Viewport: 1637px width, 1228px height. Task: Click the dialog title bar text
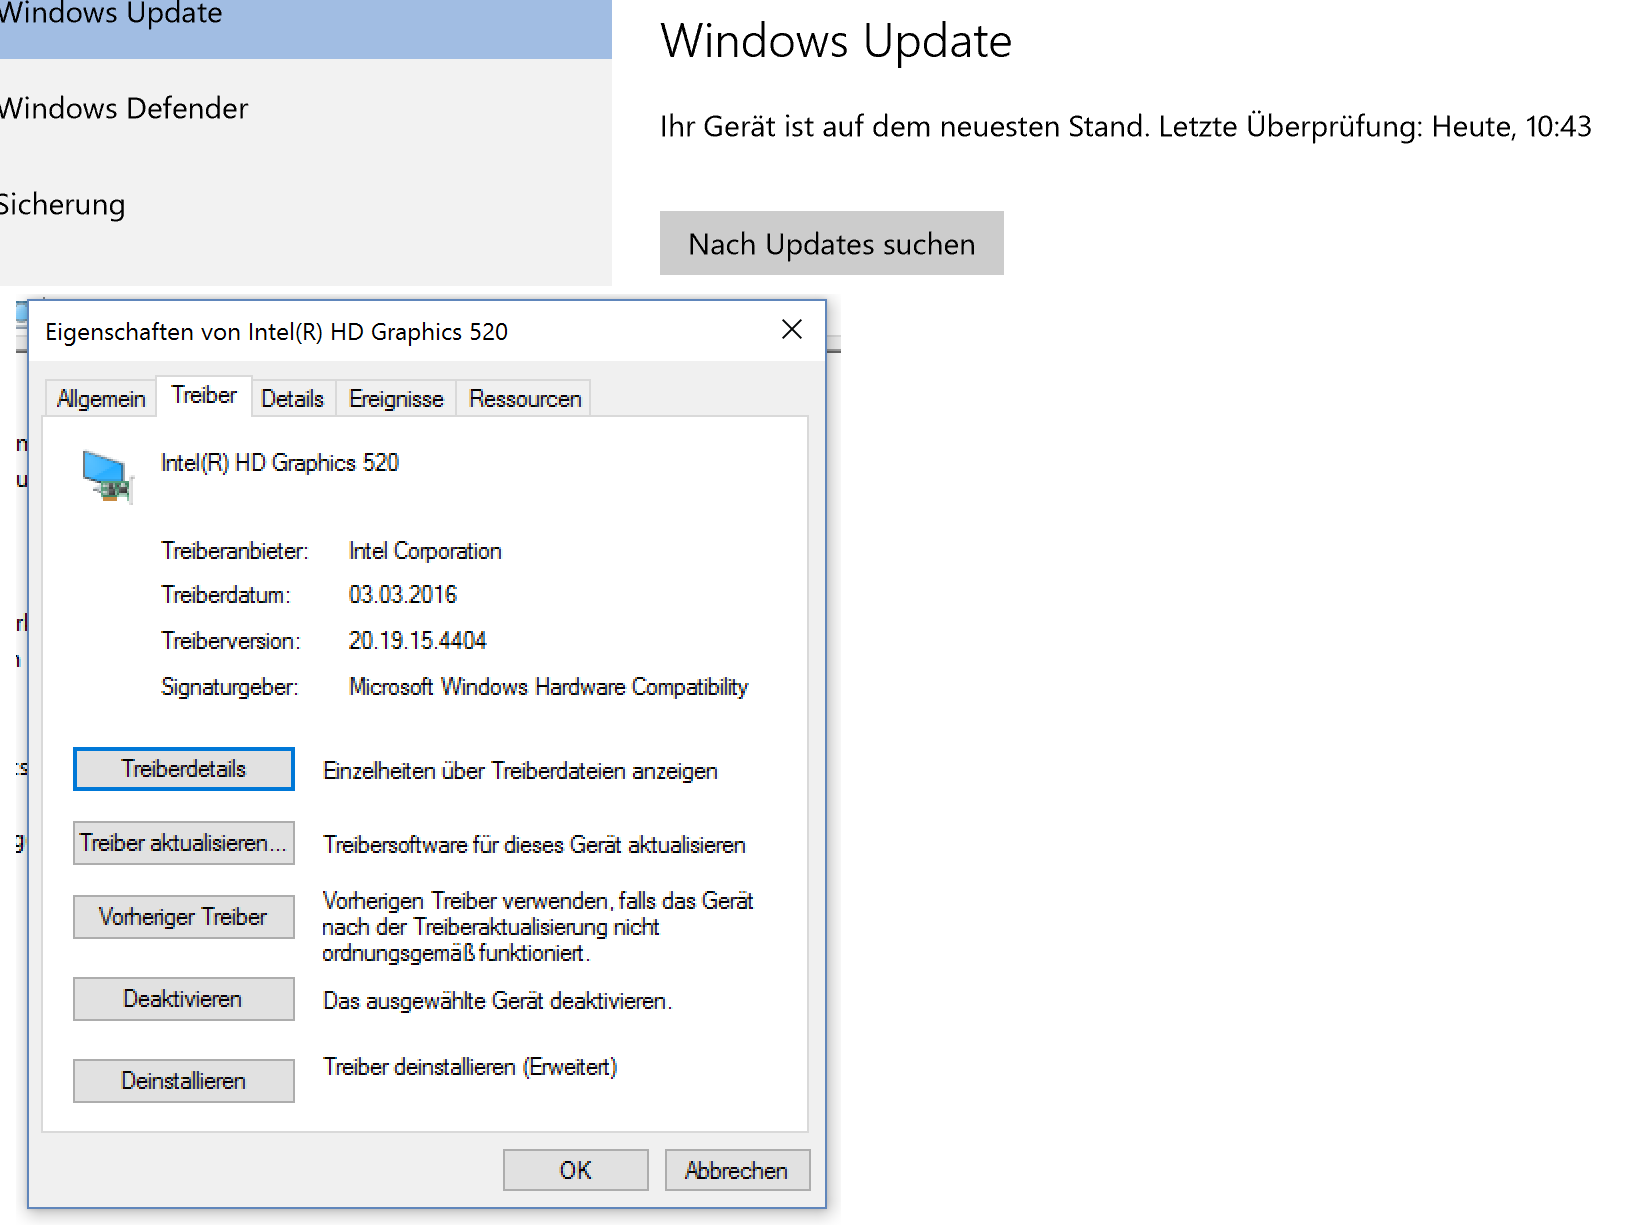[277, 332]
